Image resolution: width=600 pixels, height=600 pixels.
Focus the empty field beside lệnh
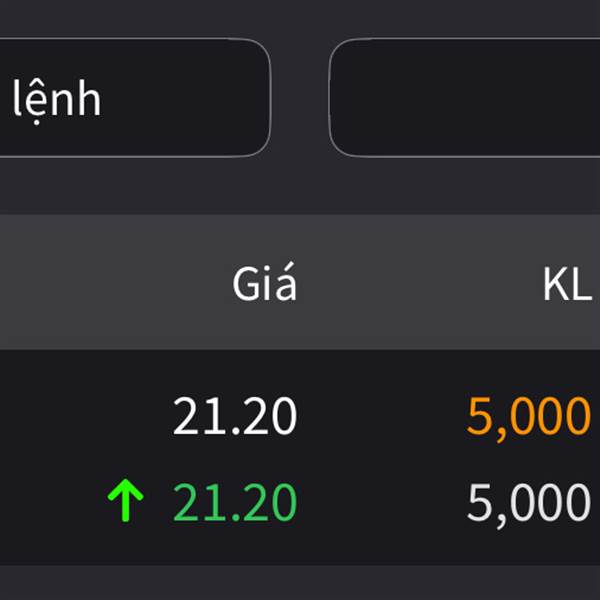pyautogui.click(x=464, y=98)
